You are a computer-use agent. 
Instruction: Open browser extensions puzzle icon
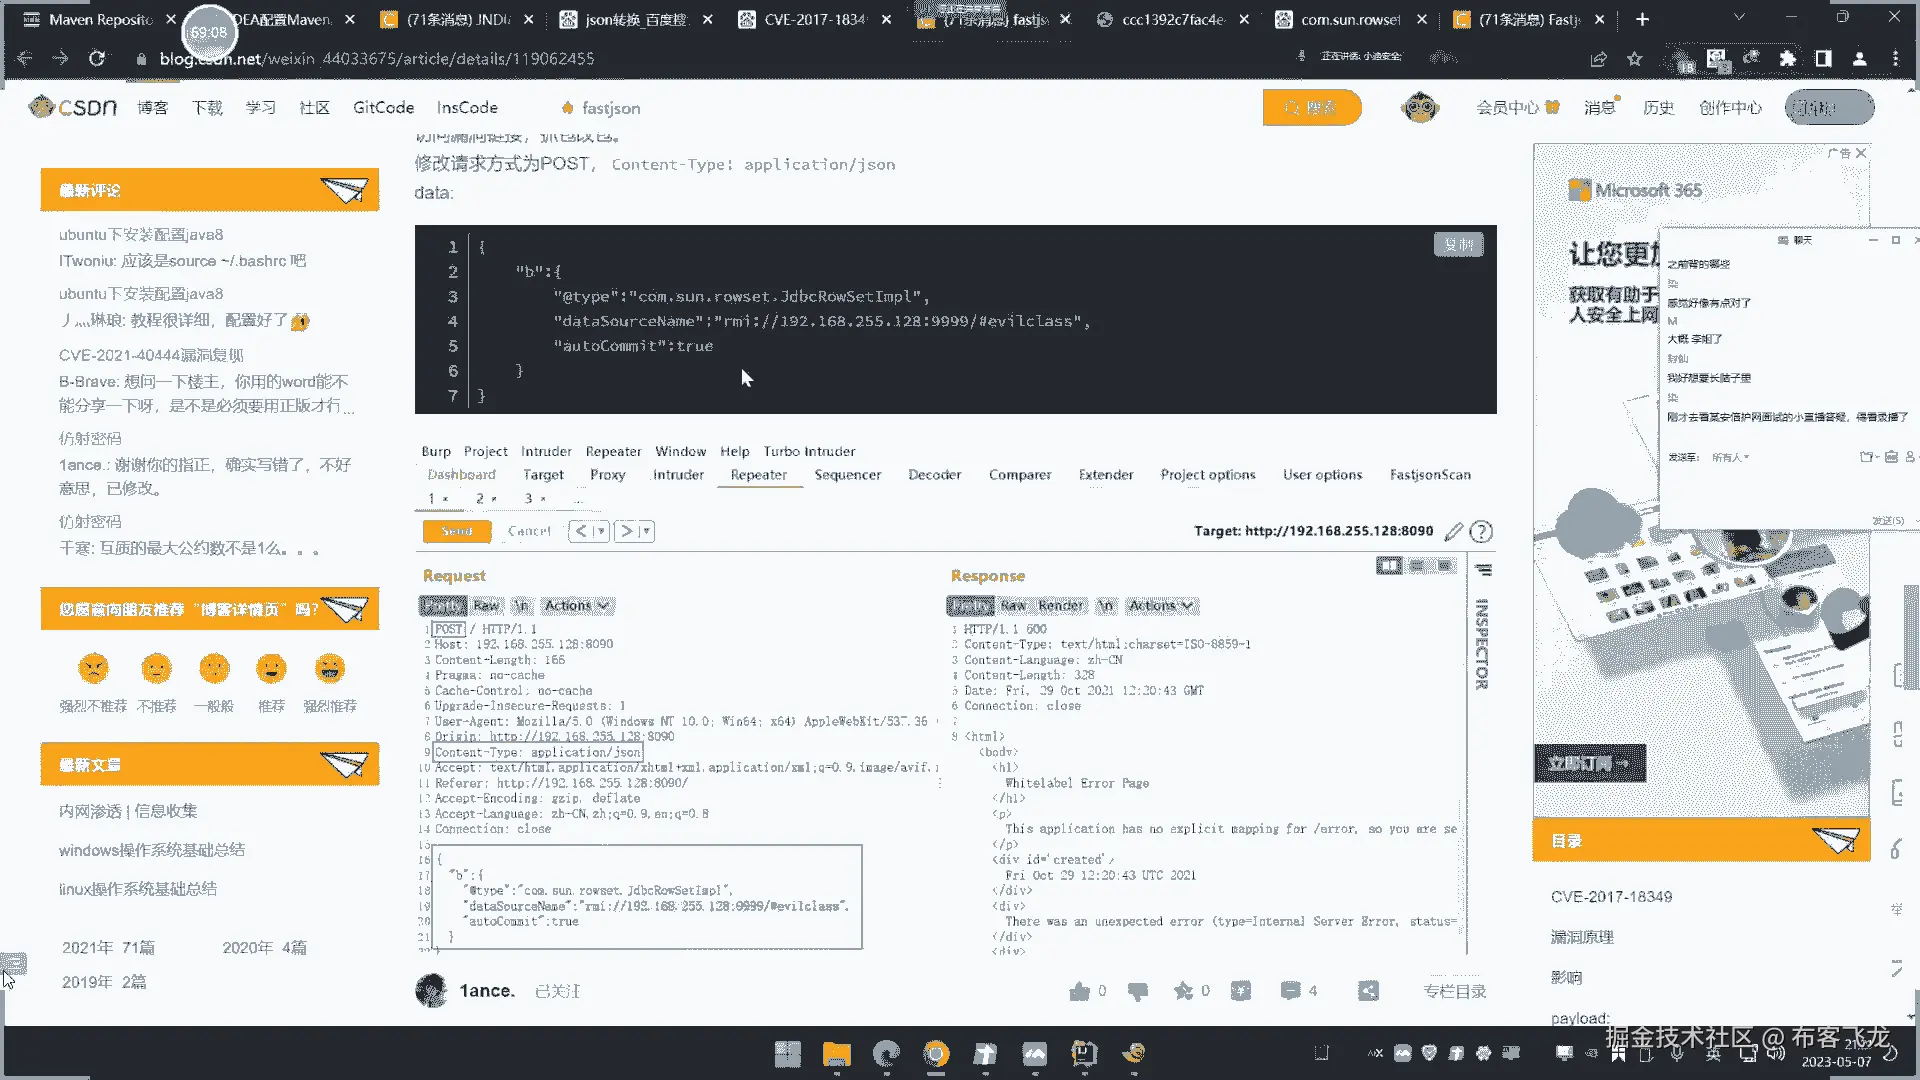coord(1787,59)
